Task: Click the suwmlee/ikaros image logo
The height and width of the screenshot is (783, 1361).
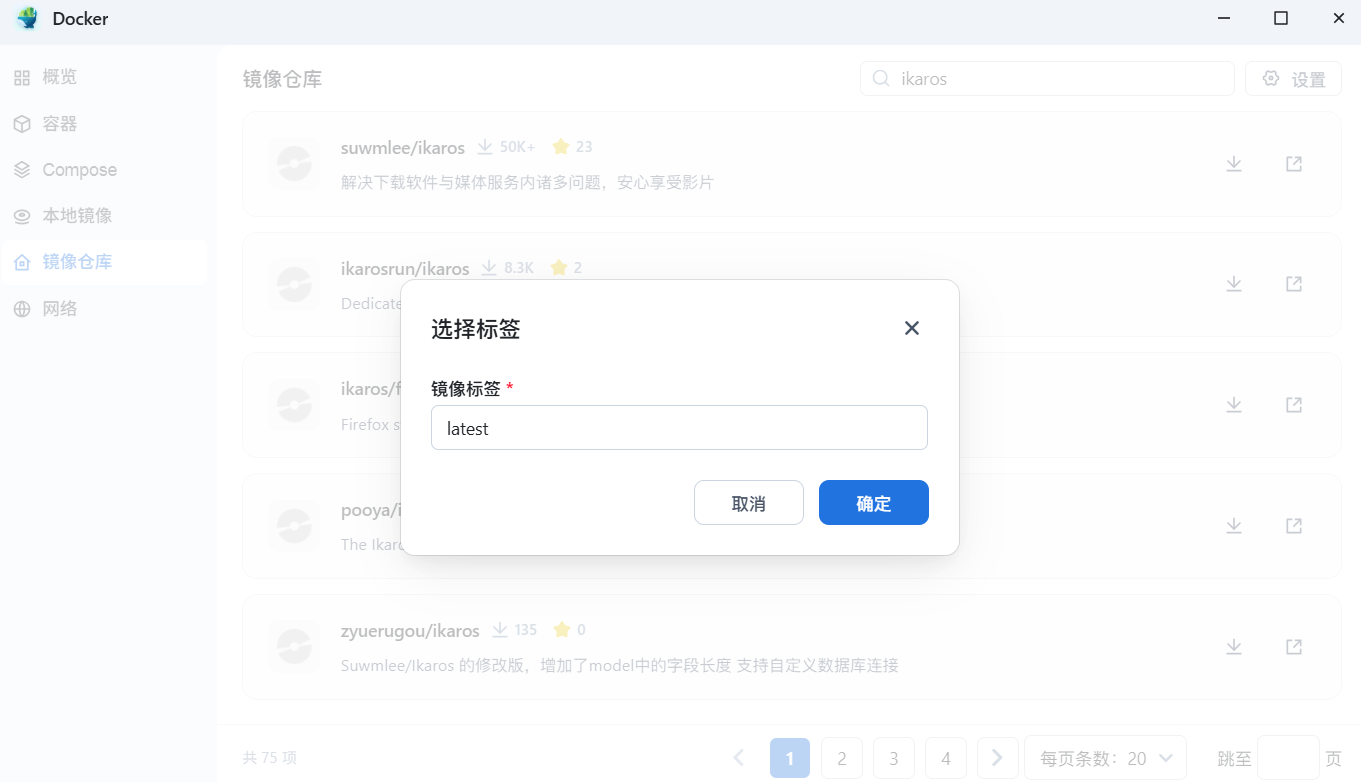Action: (294, 164)
